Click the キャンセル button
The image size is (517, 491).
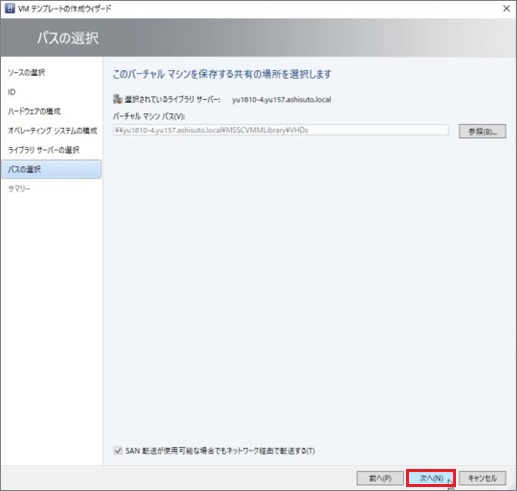482,478
